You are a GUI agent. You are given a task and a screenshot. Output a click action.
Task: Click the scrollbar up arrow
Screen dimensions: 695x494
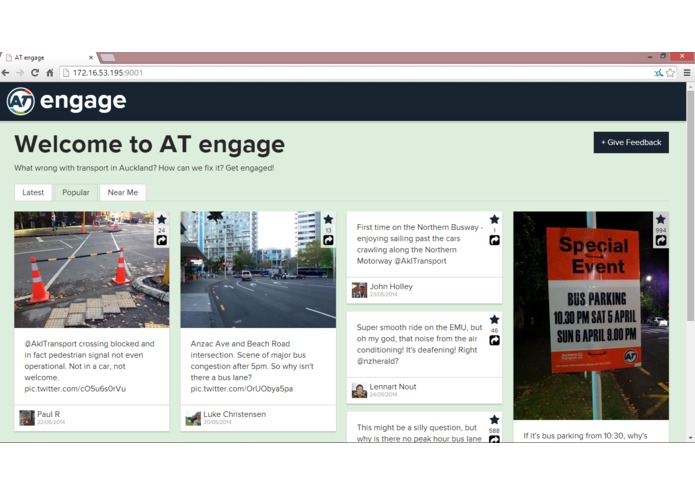pos(690,86)
